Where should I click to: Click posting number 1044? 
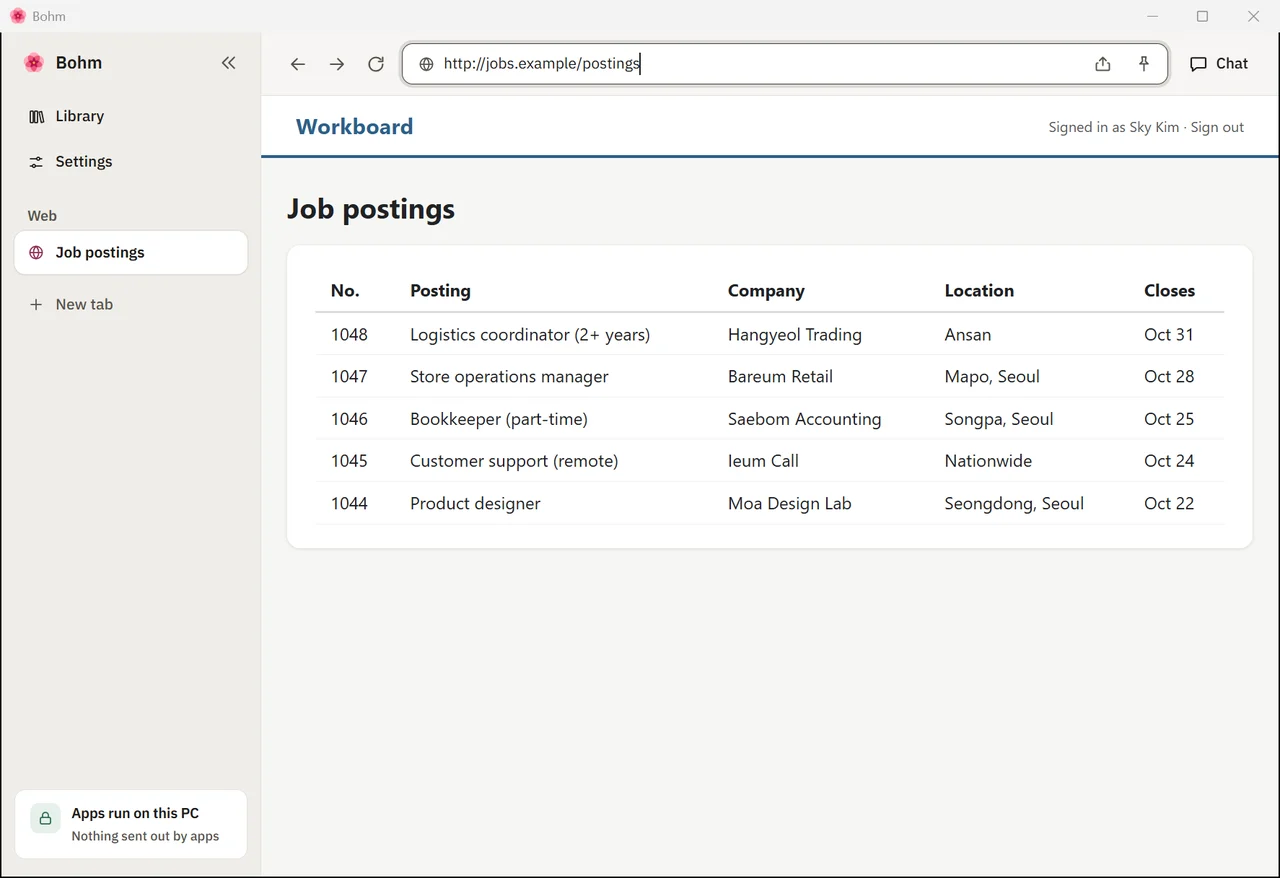click(x=349, y=504)
